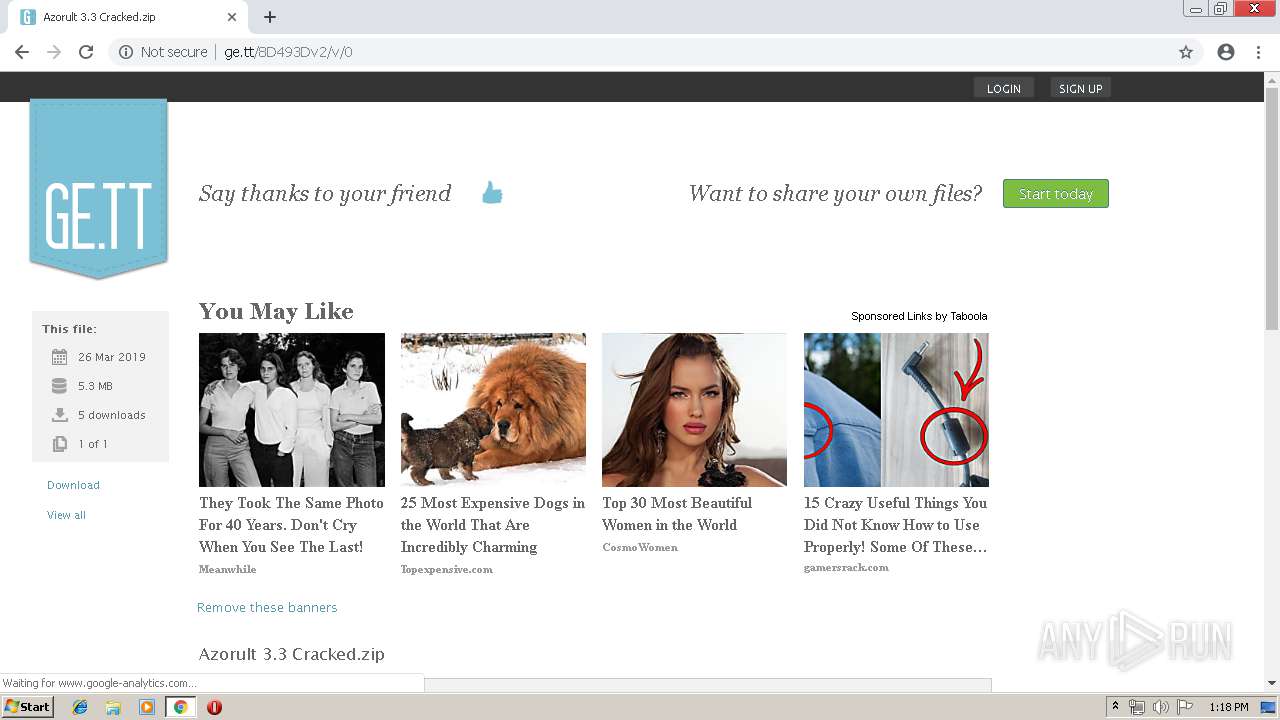Click '15 Crazy Useful Things' headline
Image resolution: width=1280 pixels, height=720 pixels.
tap(895, 525)
